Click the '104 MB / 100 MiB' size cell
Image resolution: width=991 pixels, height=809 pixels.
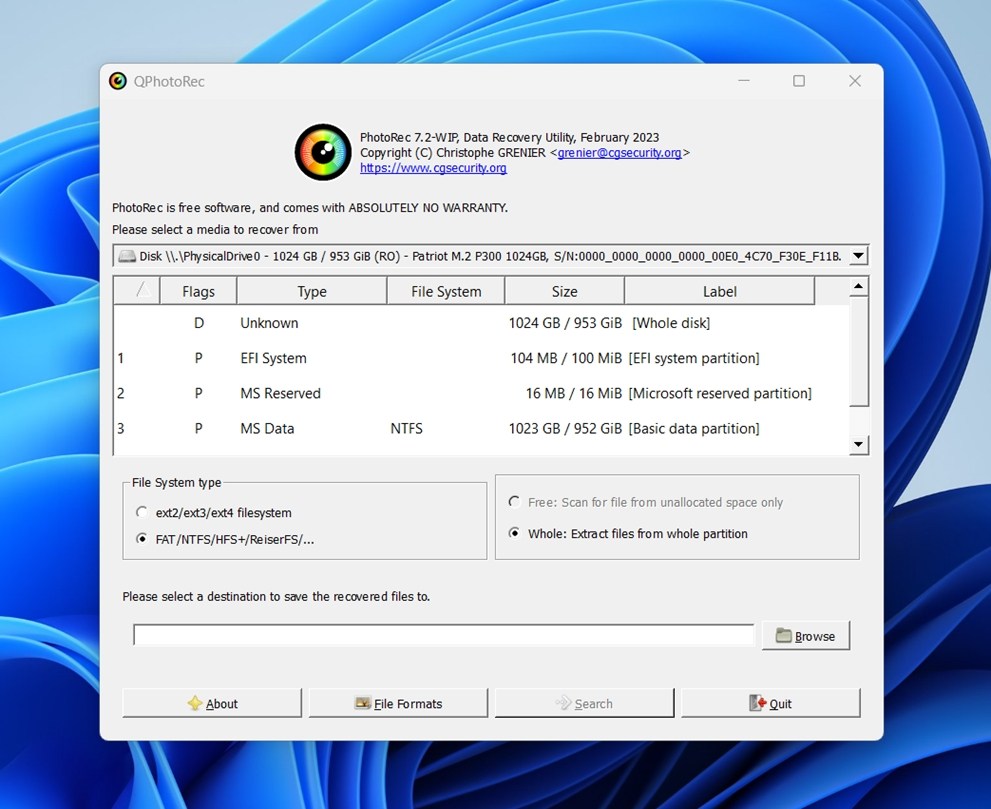(x=566, y=358)
